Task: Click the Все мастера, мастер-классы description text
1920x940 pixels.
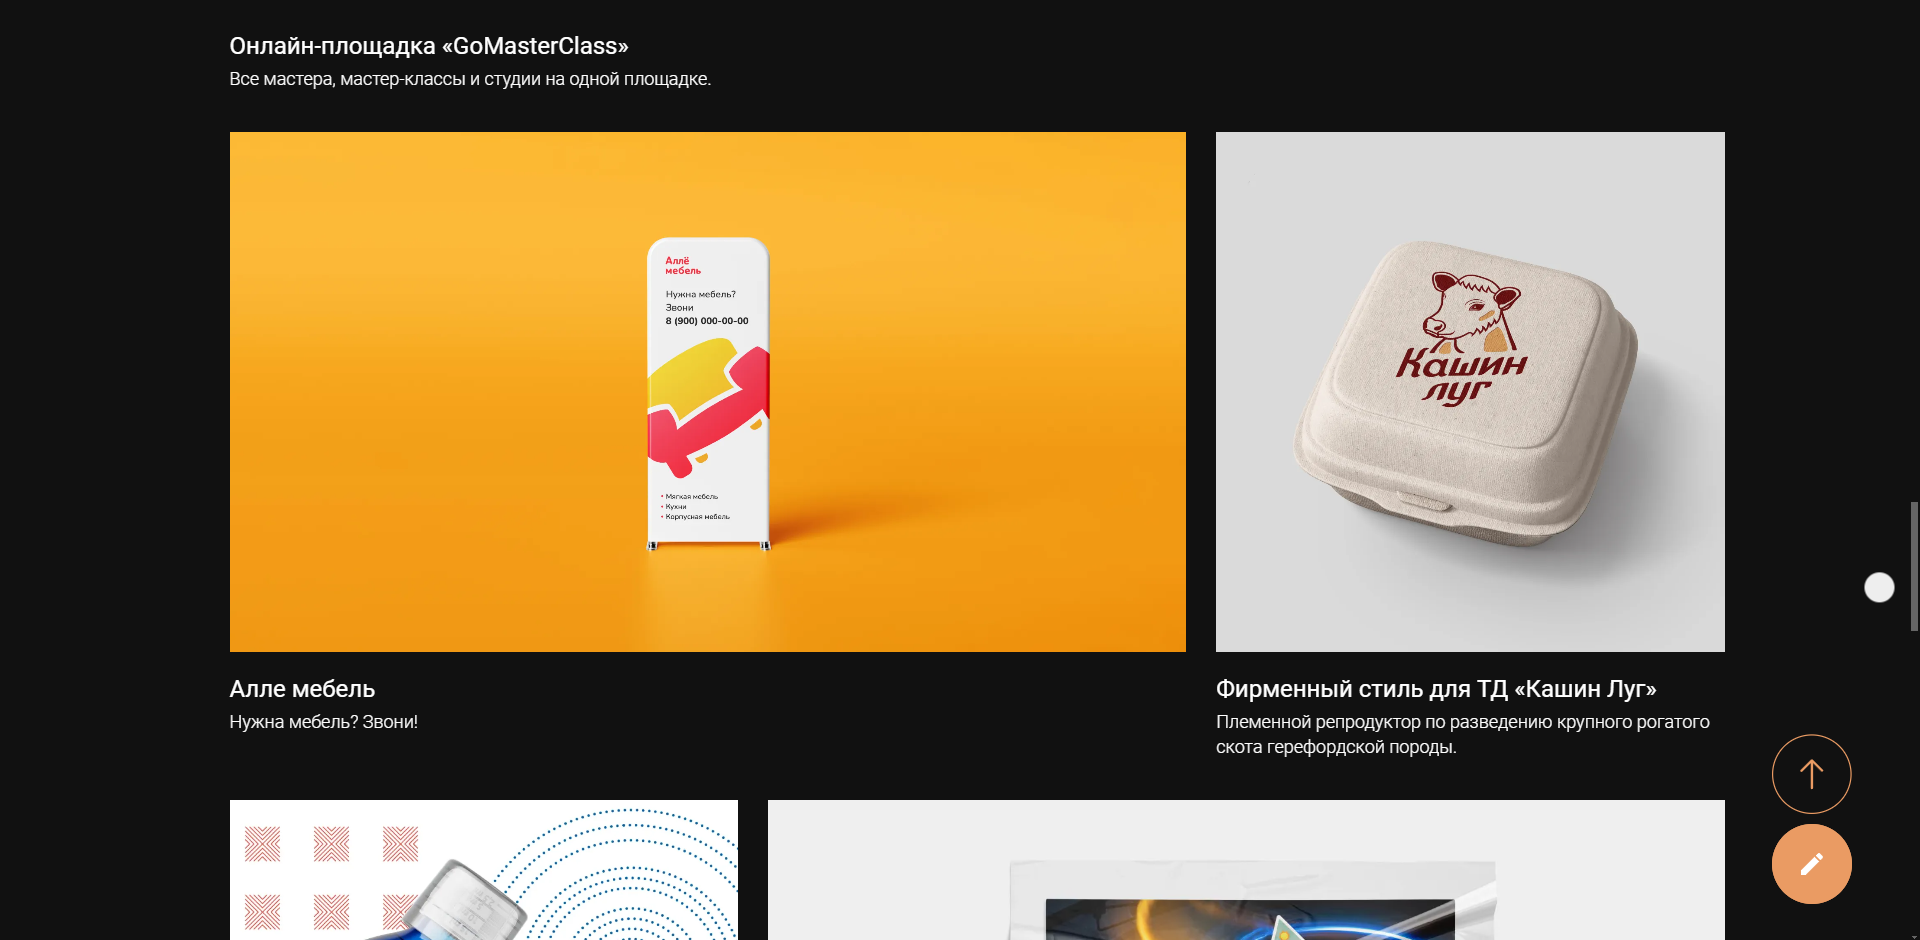Action: (x=470, y=79)
